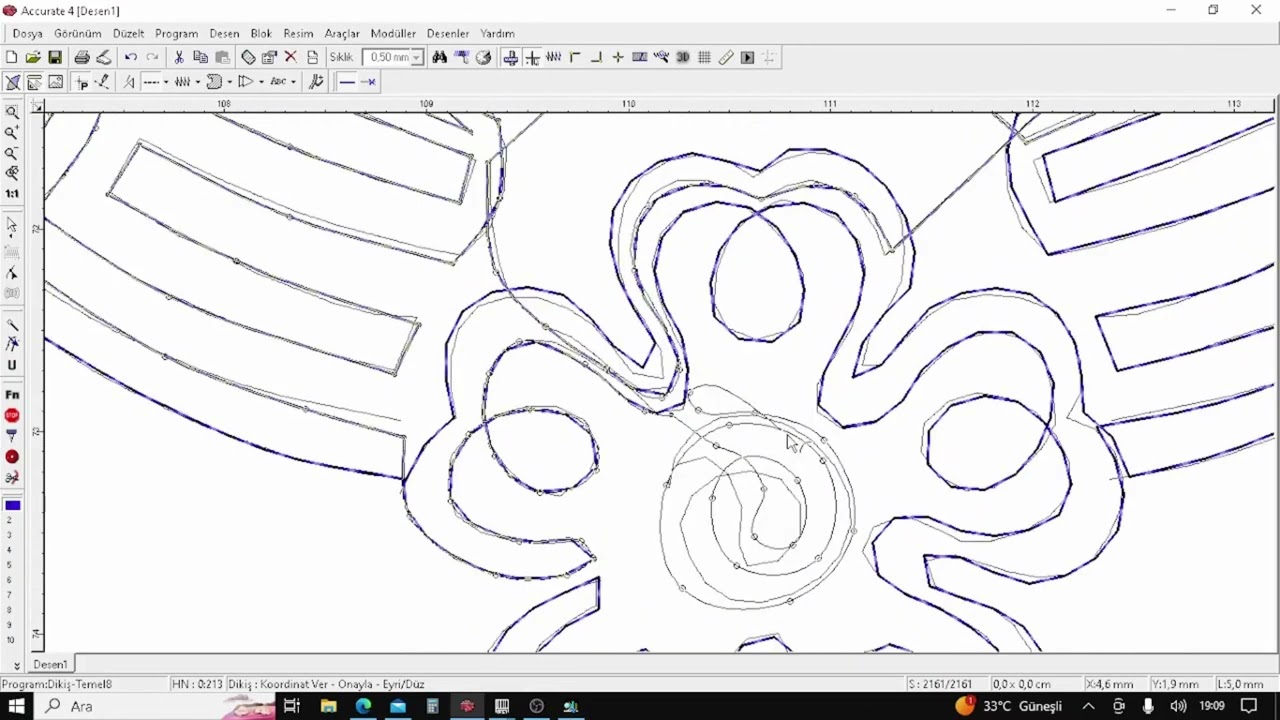Switch to the Desen1 tab
Screen dimensions: 1280x720
click(x=51, y=664)
